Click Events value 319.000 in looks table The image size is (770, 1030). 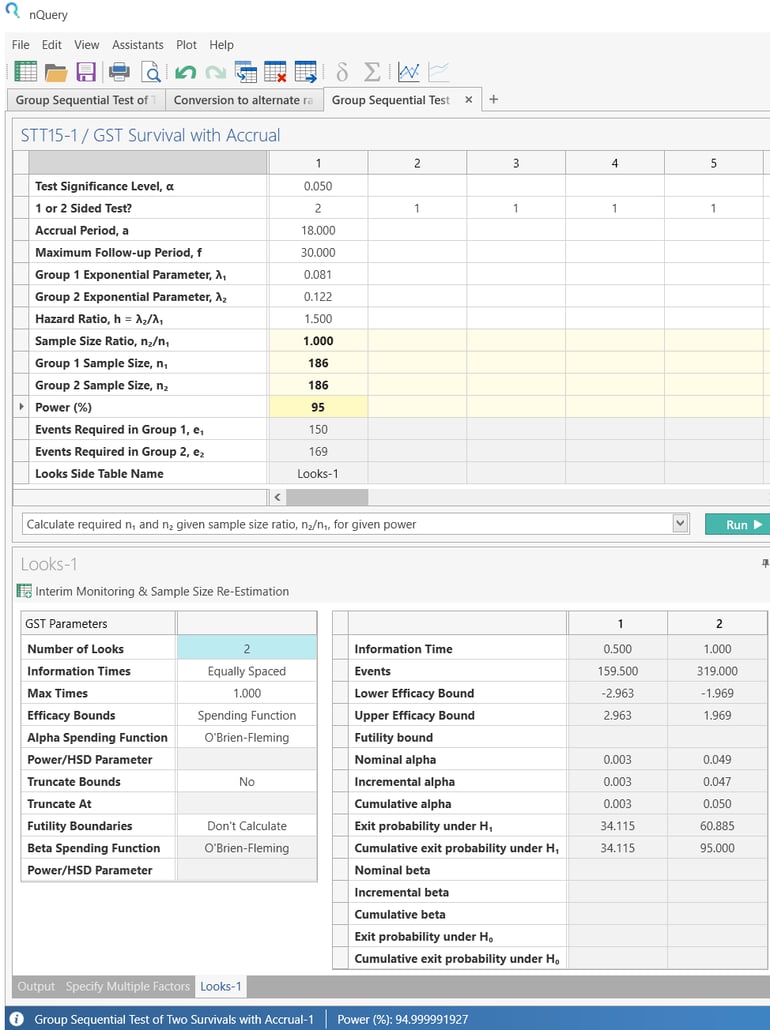[x=717, y=671]
